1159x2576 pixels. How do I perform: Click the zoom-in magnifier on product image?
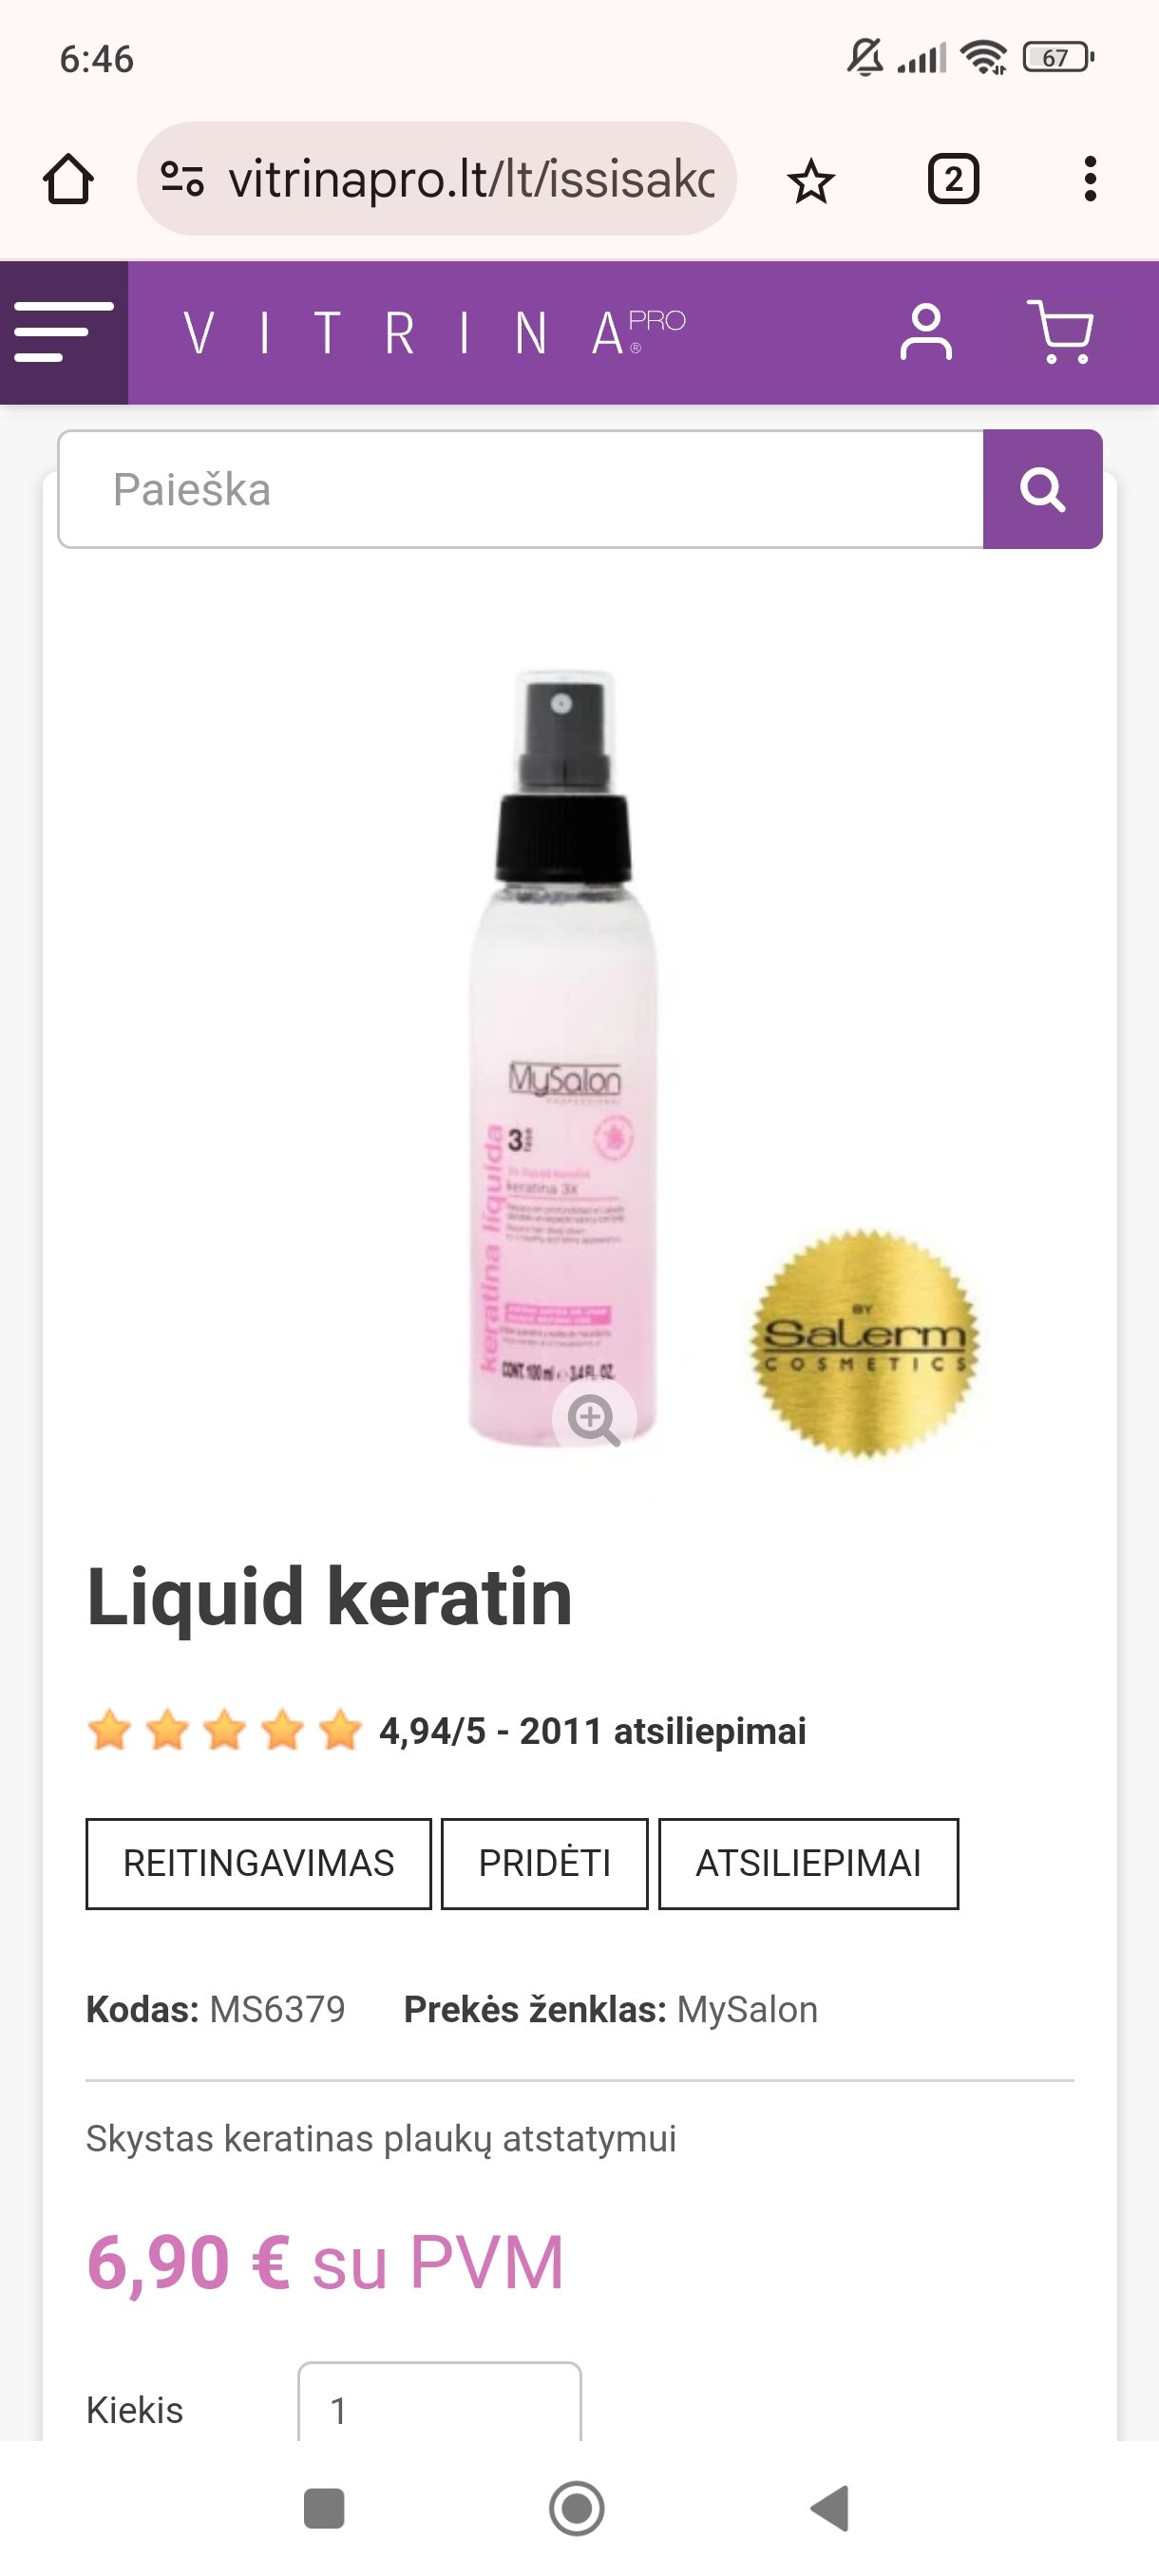594,1418
